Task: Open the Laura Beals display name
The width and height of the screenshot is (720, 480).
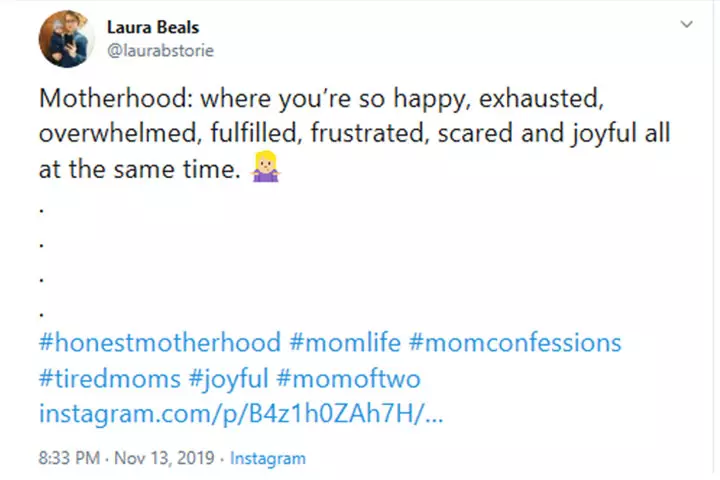Action: pyautogui.click(x=147, y=27)
